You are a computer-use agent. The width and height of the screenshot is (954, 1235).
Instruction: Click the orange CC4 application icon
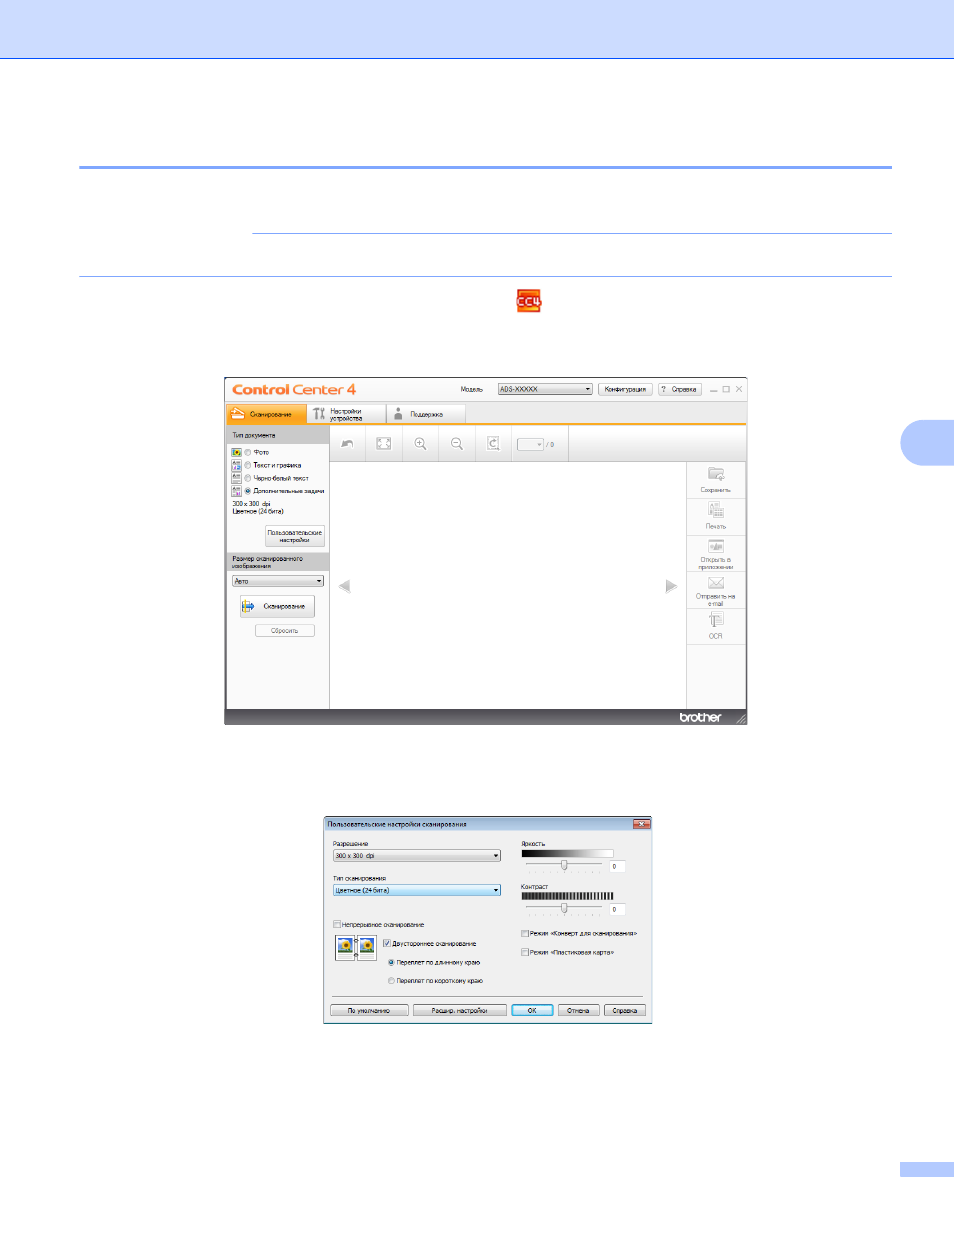pos(528,301)
